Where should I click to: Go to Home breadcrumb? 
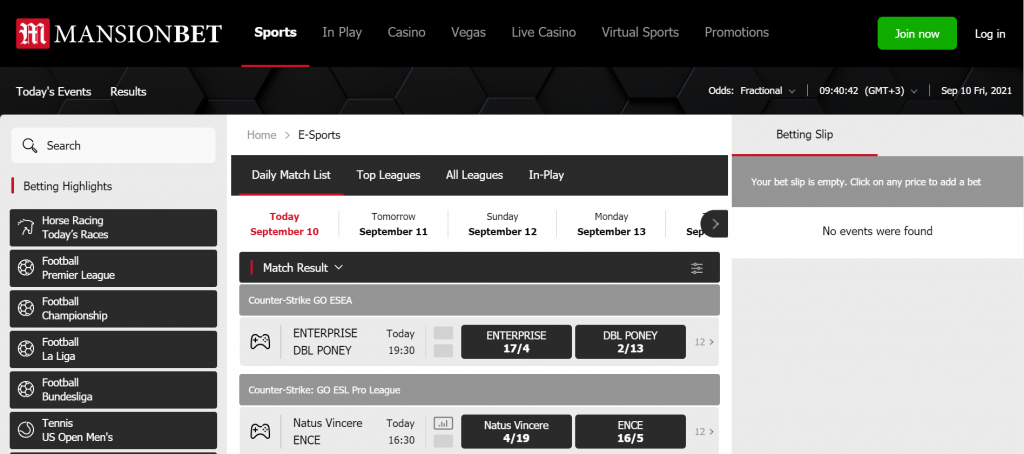point(261,135)
